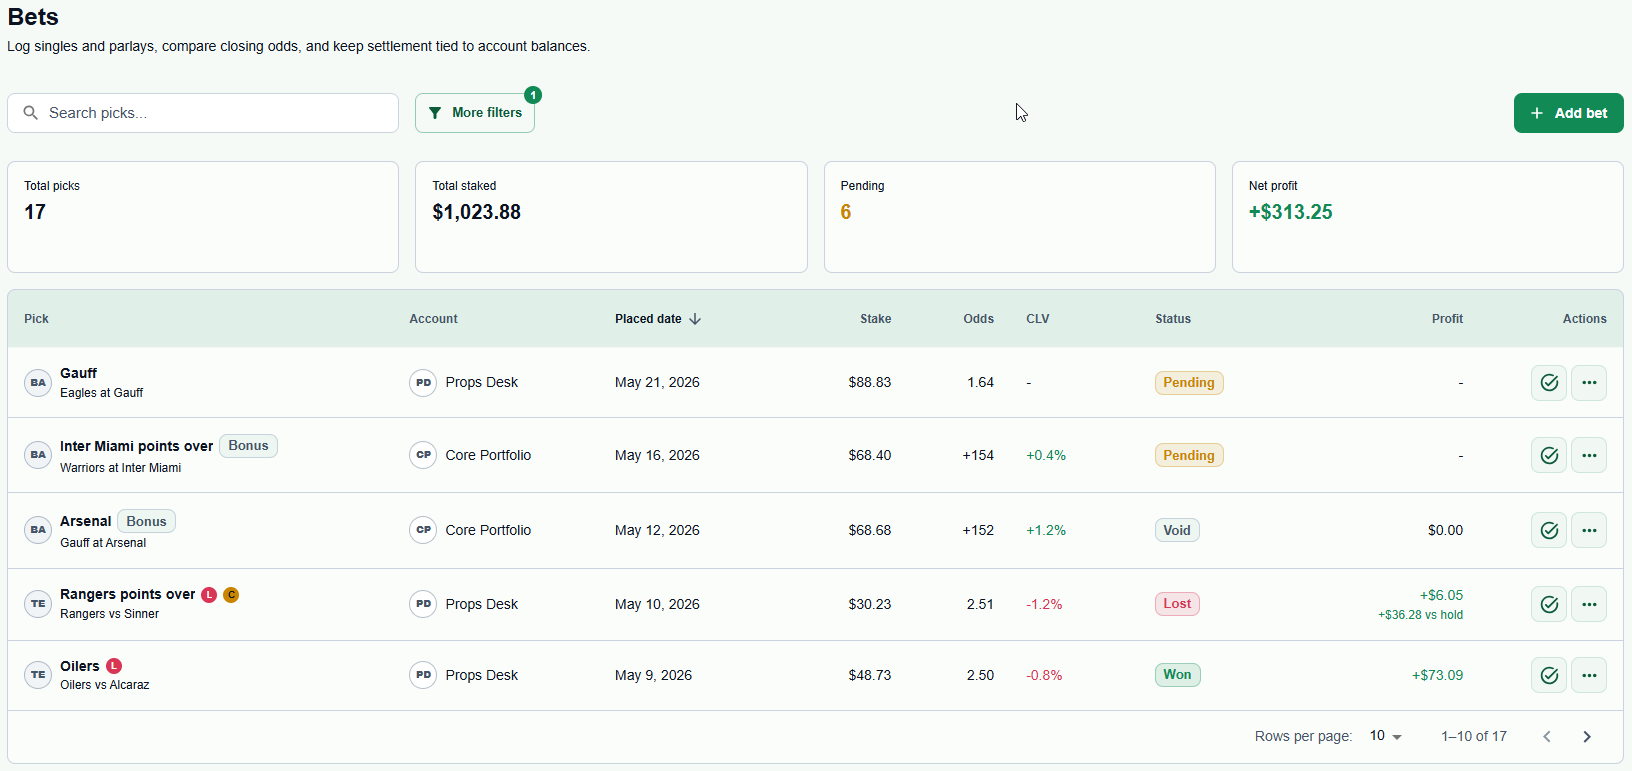Viewport: 1632px width, 771px height.
Task: Click the Pending status on Inter Miami row
Action: tap(1189, 456)
